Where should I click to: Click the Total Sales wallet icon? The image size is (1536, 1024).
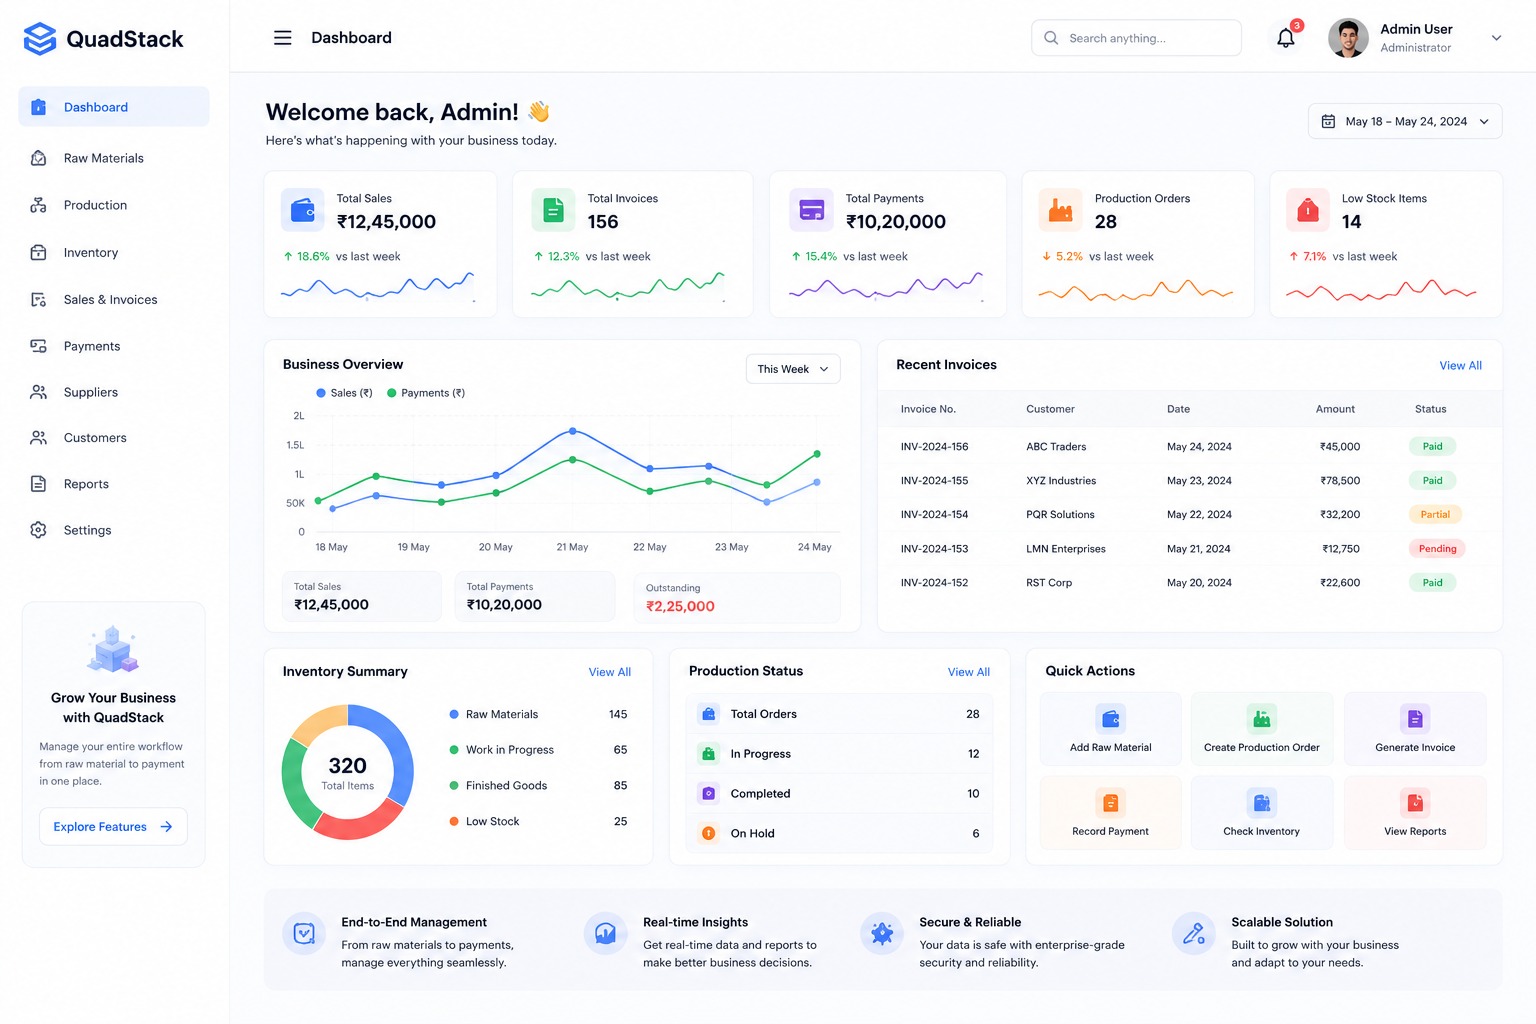pos(302,210)
